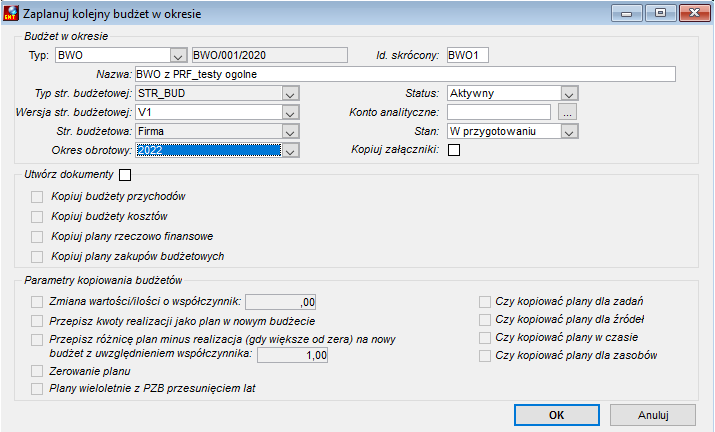This screenshot has width=715, height=432.
Task: Check Kopiuj budżety kosztów
Action: coord(37,217)
